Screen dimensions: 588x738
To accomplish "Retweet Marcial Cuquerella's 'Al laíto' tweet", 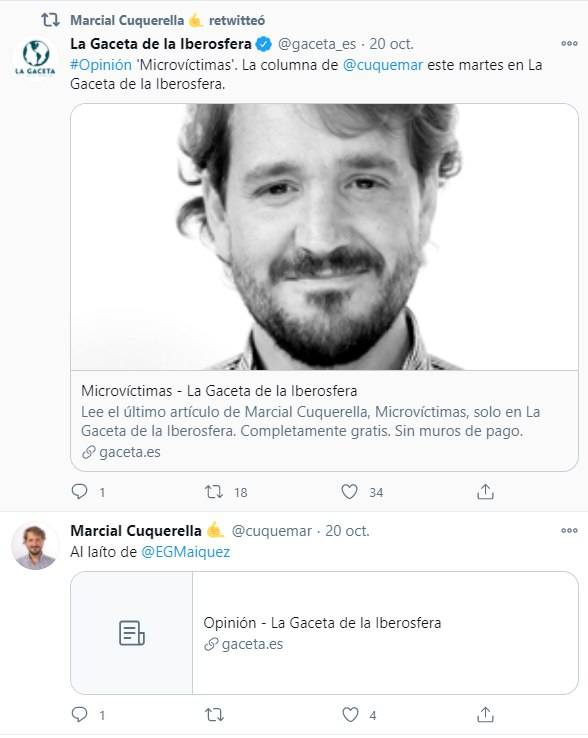I will [x=214, y=714].
